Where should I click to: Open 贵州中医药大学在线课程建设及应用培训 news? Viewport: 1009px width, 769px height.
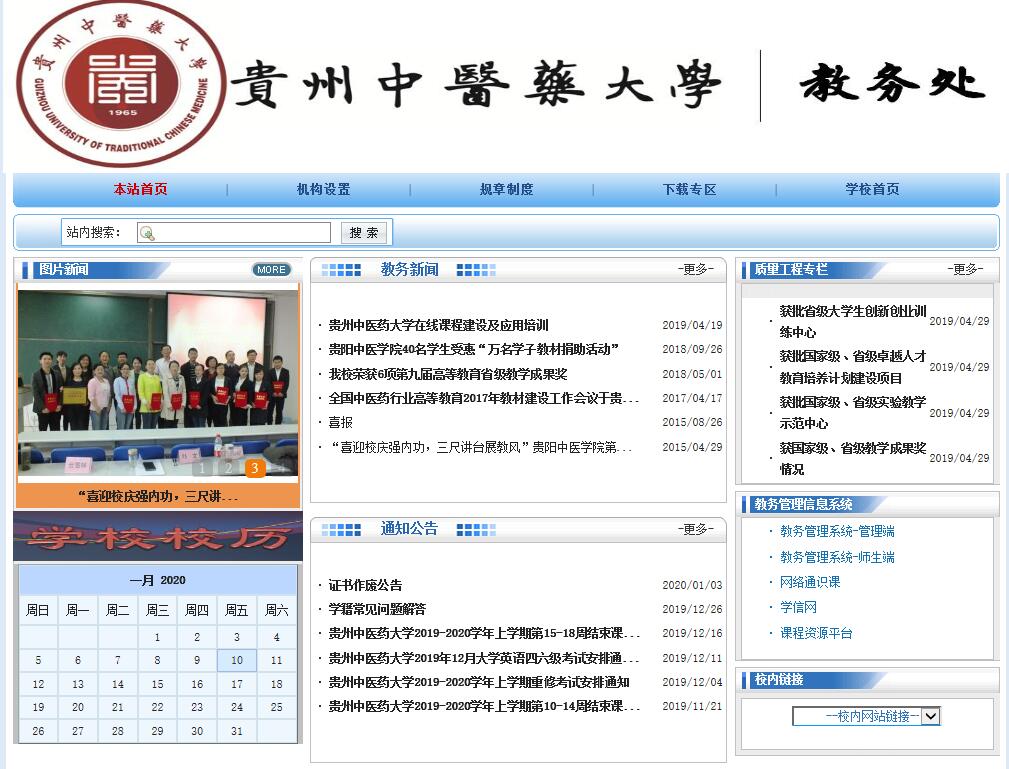point(438,325)
